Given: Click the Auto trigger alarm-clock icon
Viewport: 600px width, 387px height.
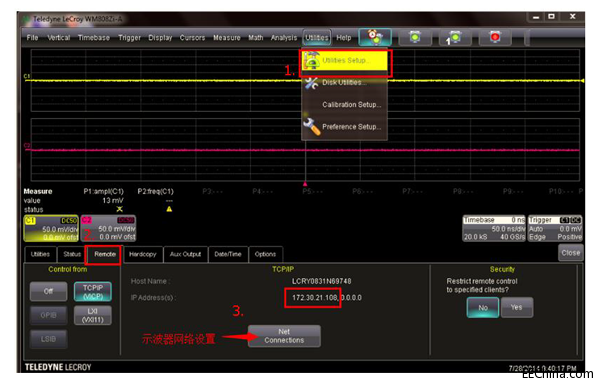Looking at the screenshot, I should coord(375,37).
